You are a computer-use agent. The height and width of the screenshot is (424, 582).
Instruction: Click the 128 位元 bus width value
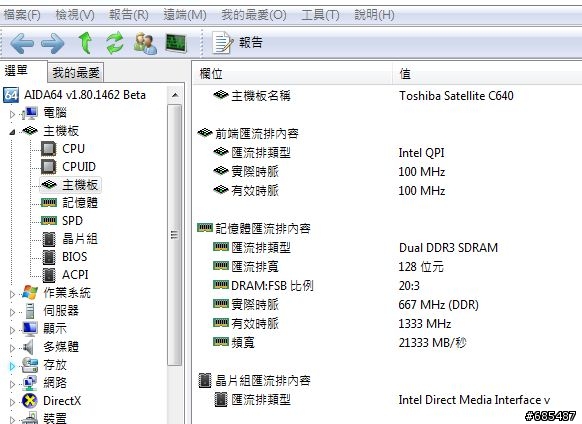421,267
